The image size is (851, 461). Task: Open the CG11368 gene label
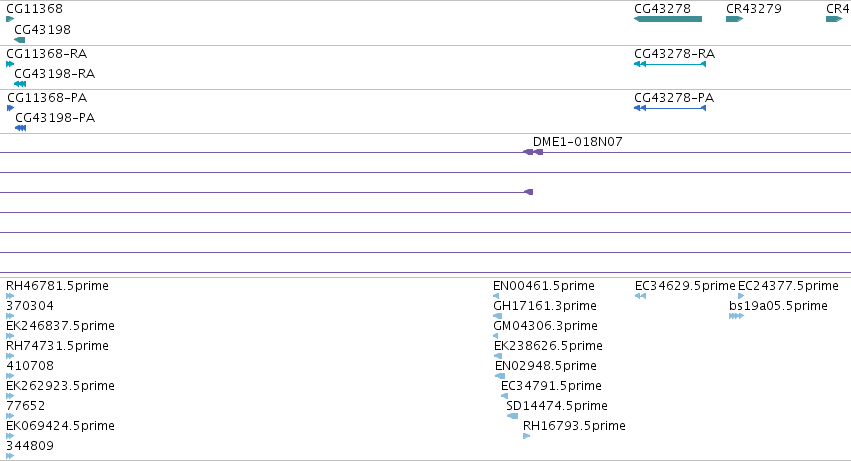pyautogui.click(x=34, y=9)
